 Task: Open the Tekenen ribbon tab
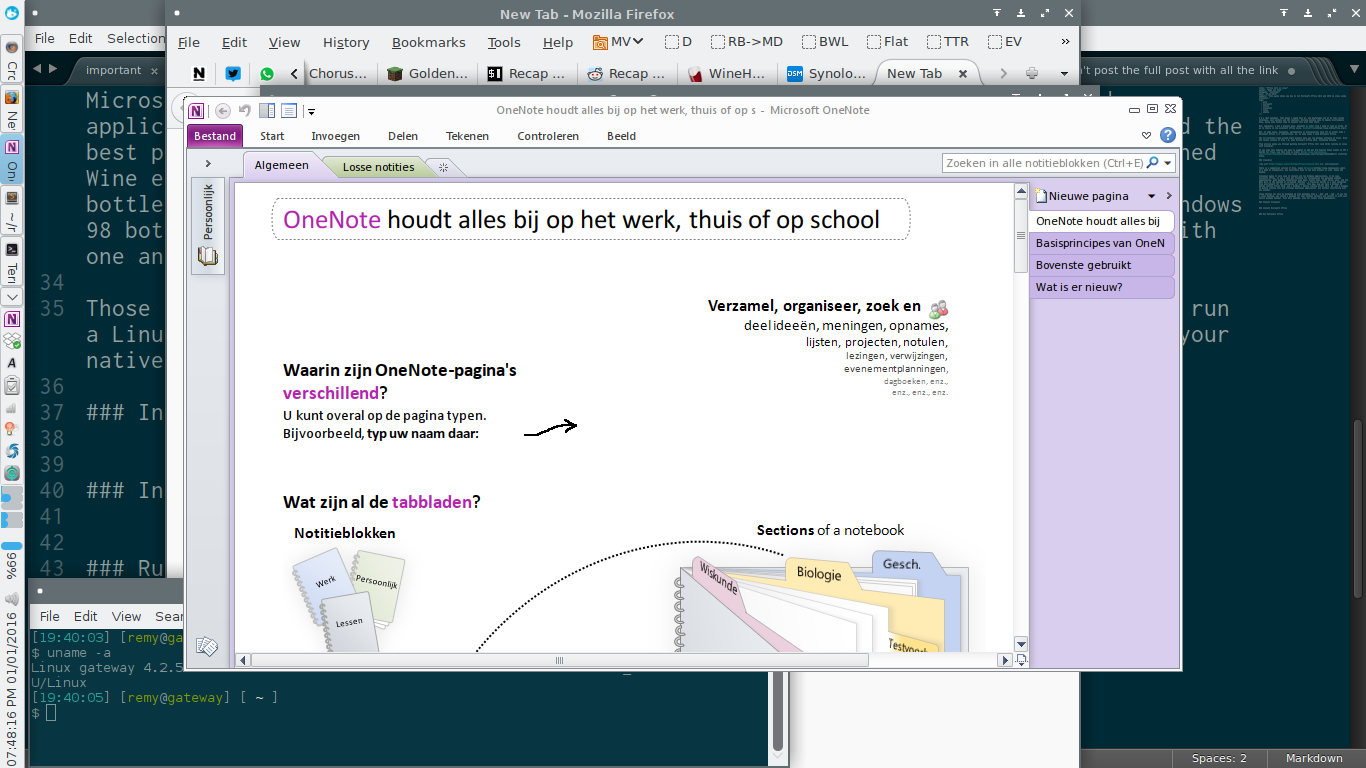pyautogui.click(x=468, y=136)
